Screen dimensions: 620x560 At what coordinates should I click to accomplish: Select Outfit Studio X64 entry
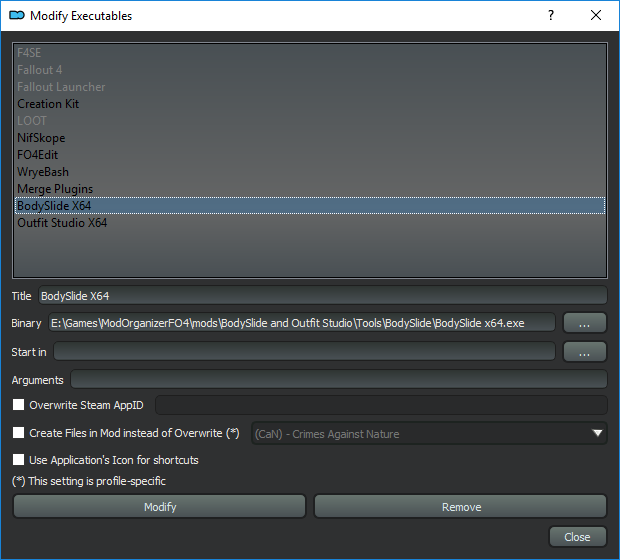coord(310,223)
